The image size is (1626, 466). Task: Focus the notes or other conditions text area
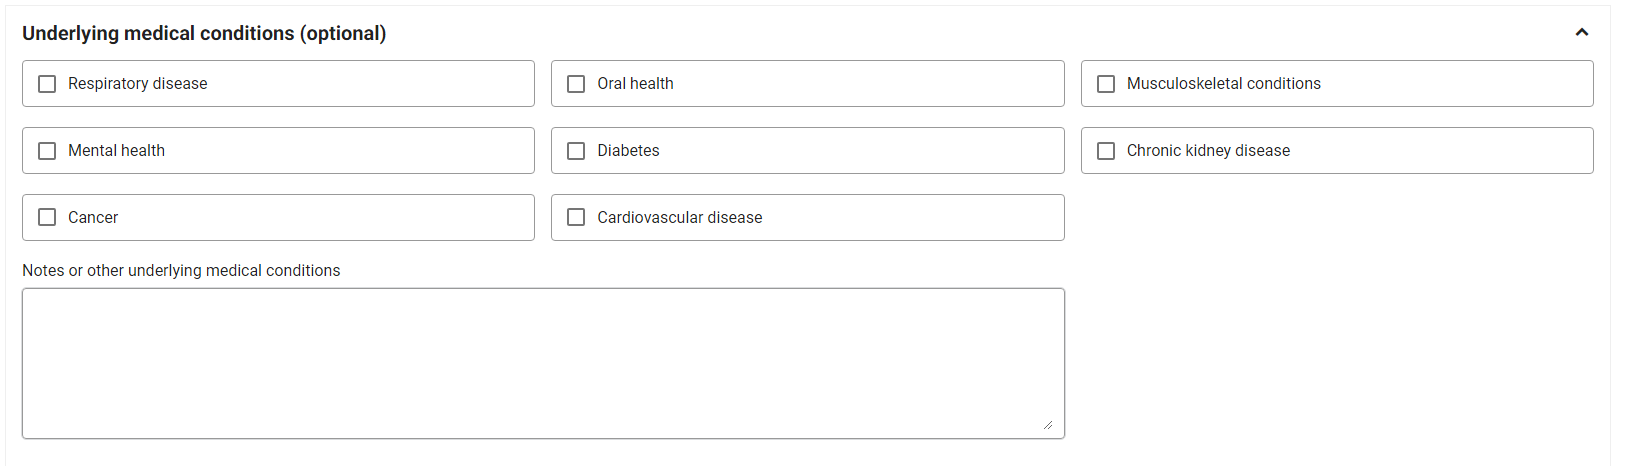click(543, 363)
